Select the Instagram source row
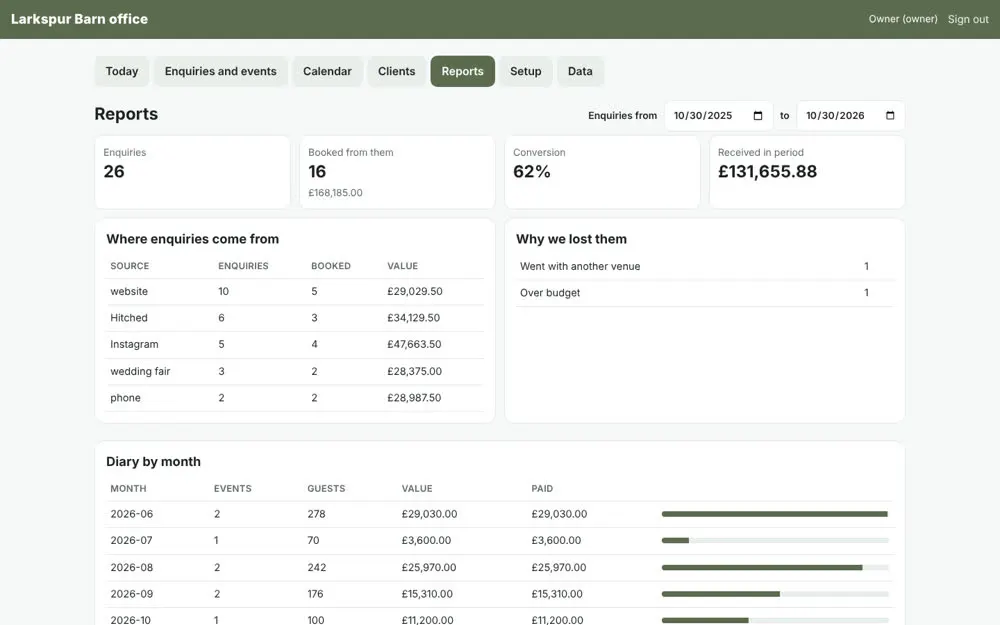The image size is (1000, 625). [295, 344]
